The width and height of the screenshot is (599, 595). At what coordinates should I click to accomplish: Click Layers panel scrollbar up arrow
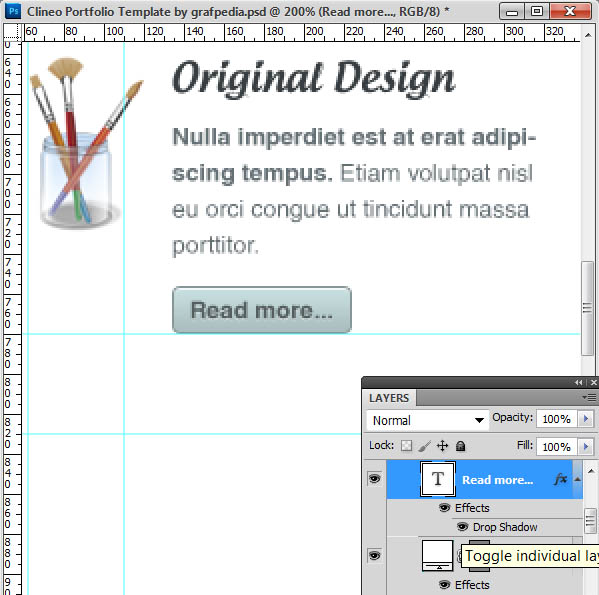591,471
